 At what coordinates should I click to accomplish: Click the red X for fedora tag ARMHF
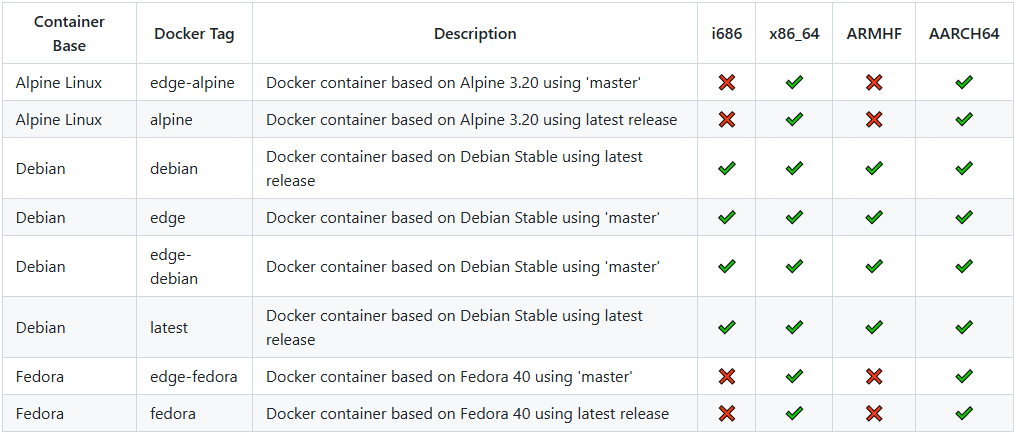point(874,414)
